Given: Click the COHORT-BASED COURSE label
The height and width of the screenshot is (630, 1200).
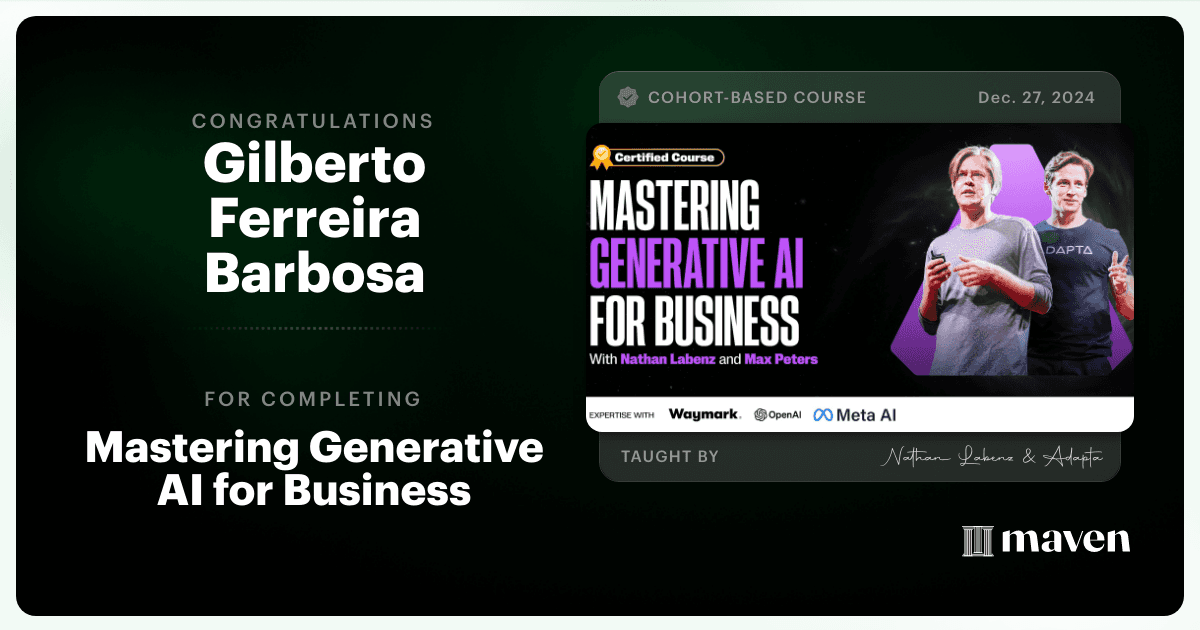Looking at the screenshot, I should pyautogui.click(x=757, y=98).
